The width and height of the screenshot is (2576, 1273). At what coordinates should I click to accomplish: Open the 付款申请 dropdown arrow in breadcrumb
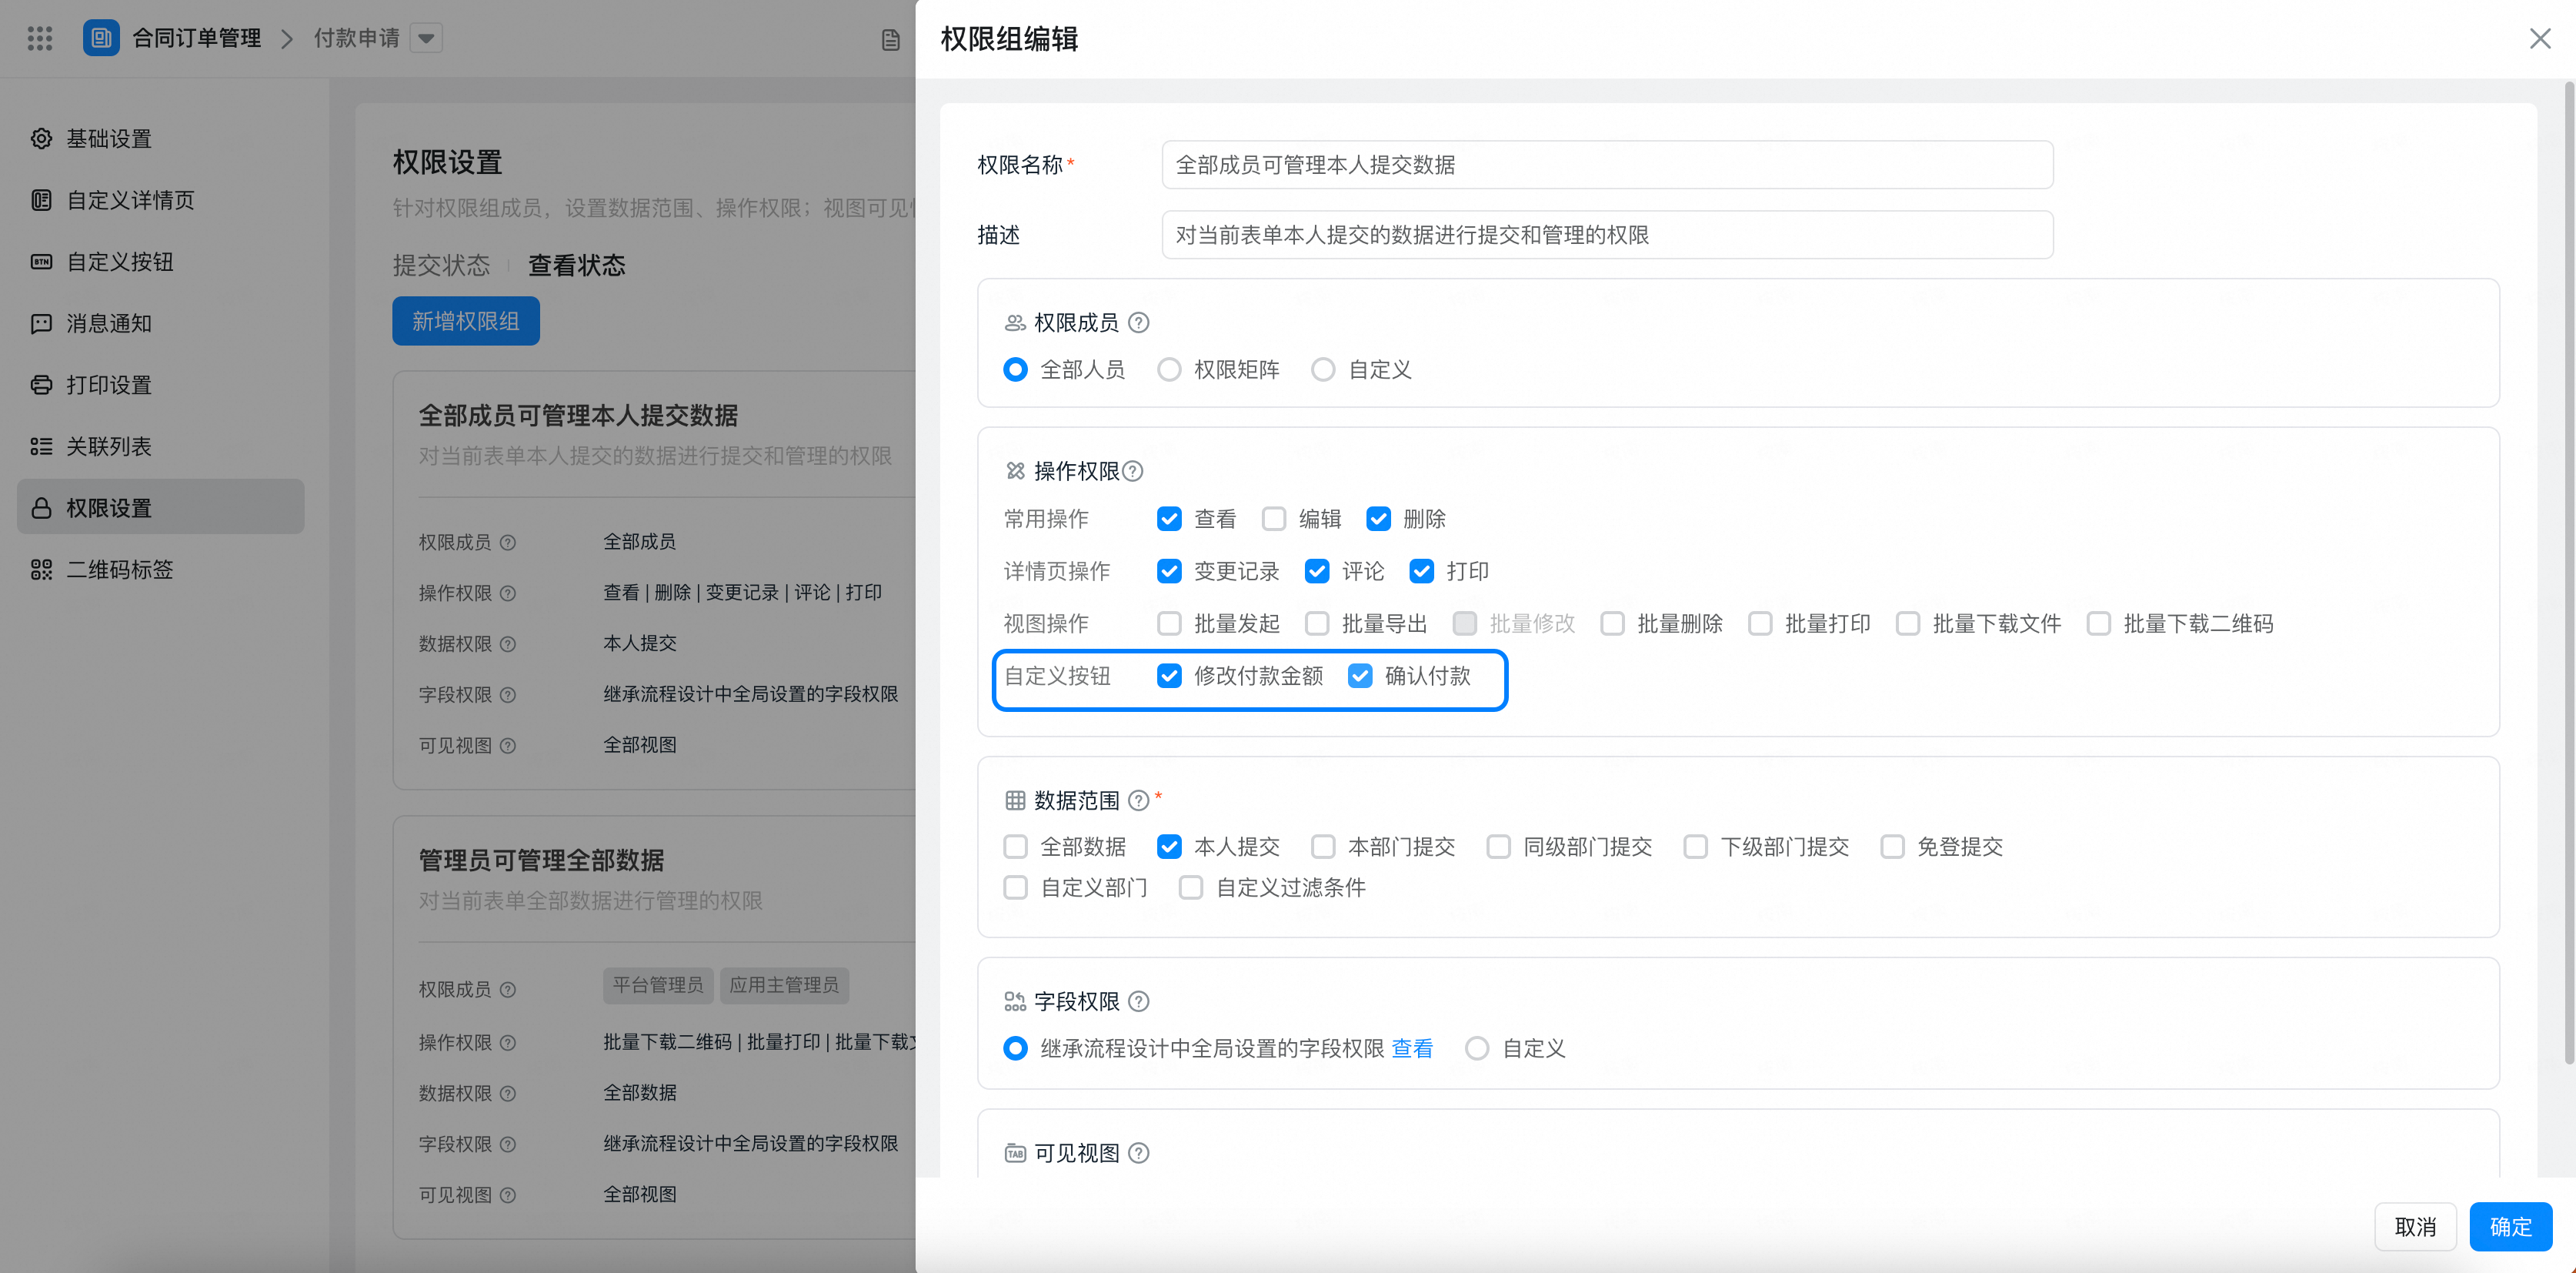pos(426,38)
